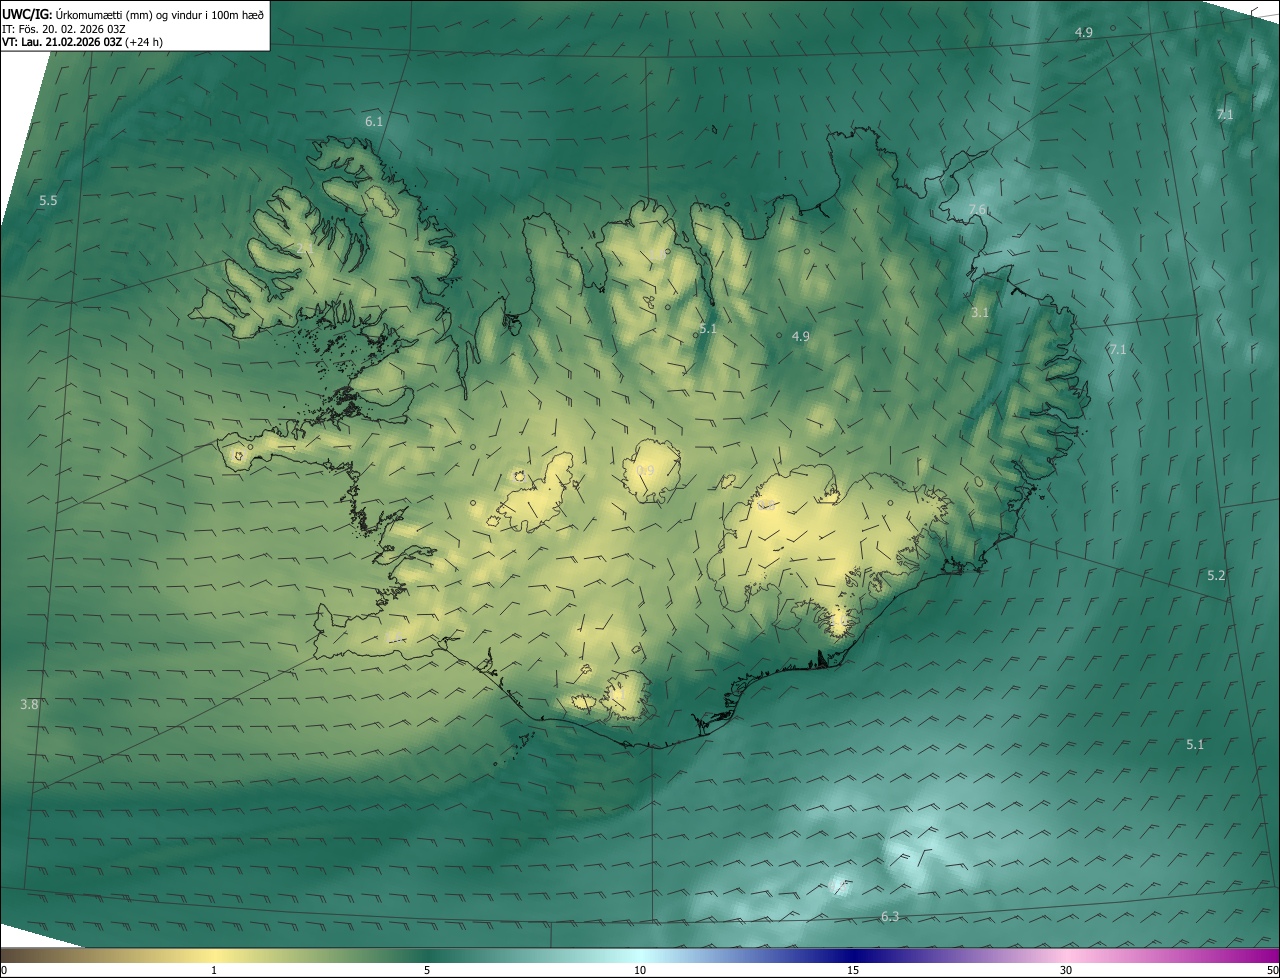The width and height of the screenshot is (1280, 978).
Task: Click the 0 tick label on the color scale
Action: coord(4,970)
